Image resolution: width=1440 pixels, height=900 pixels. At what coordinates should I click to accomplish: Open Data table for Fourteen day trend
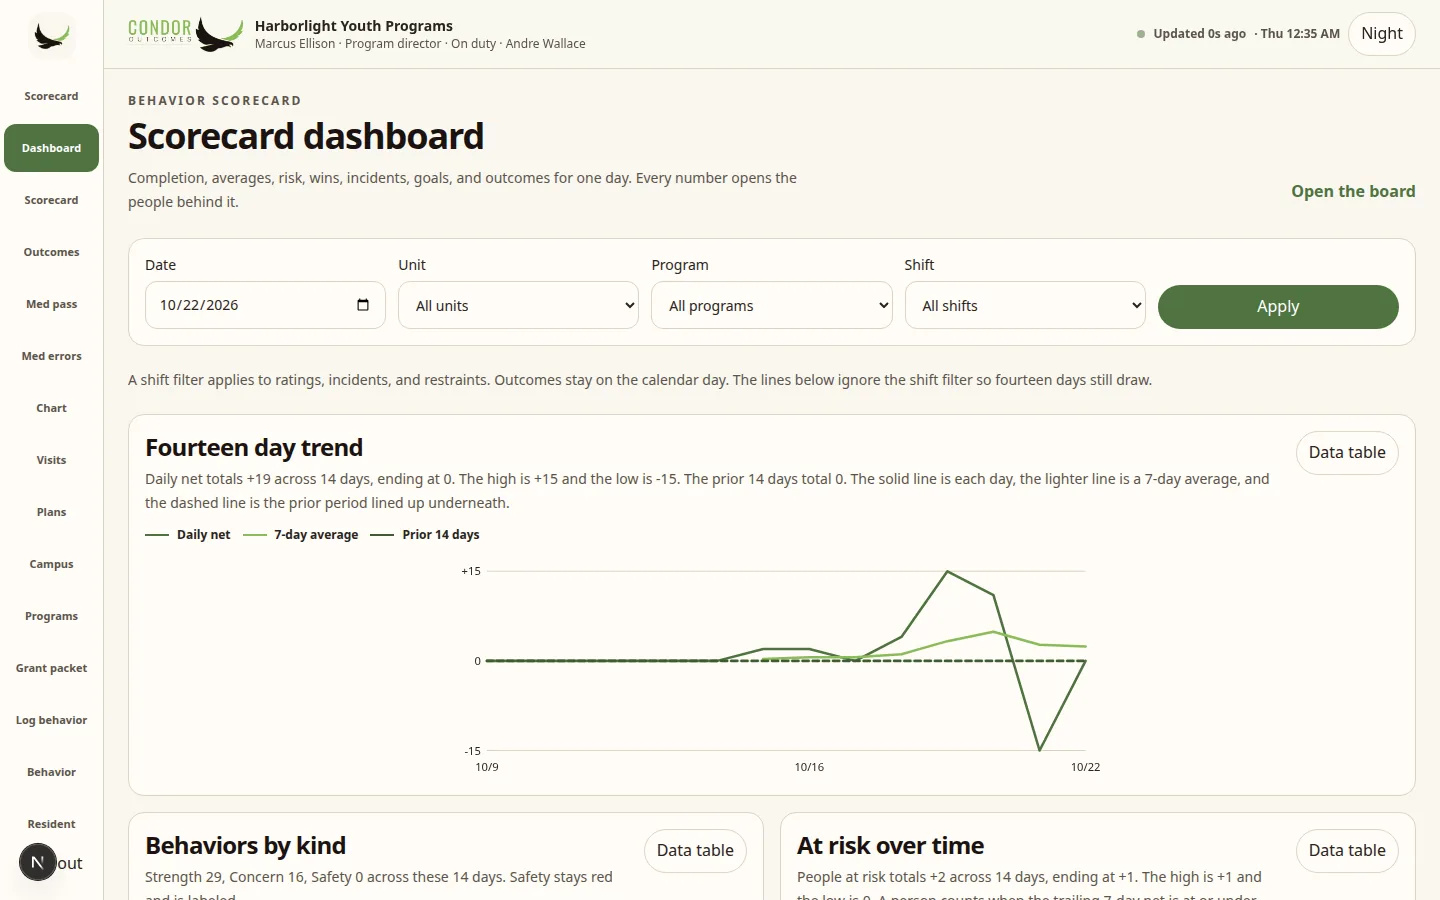[x=1347, y=453]
